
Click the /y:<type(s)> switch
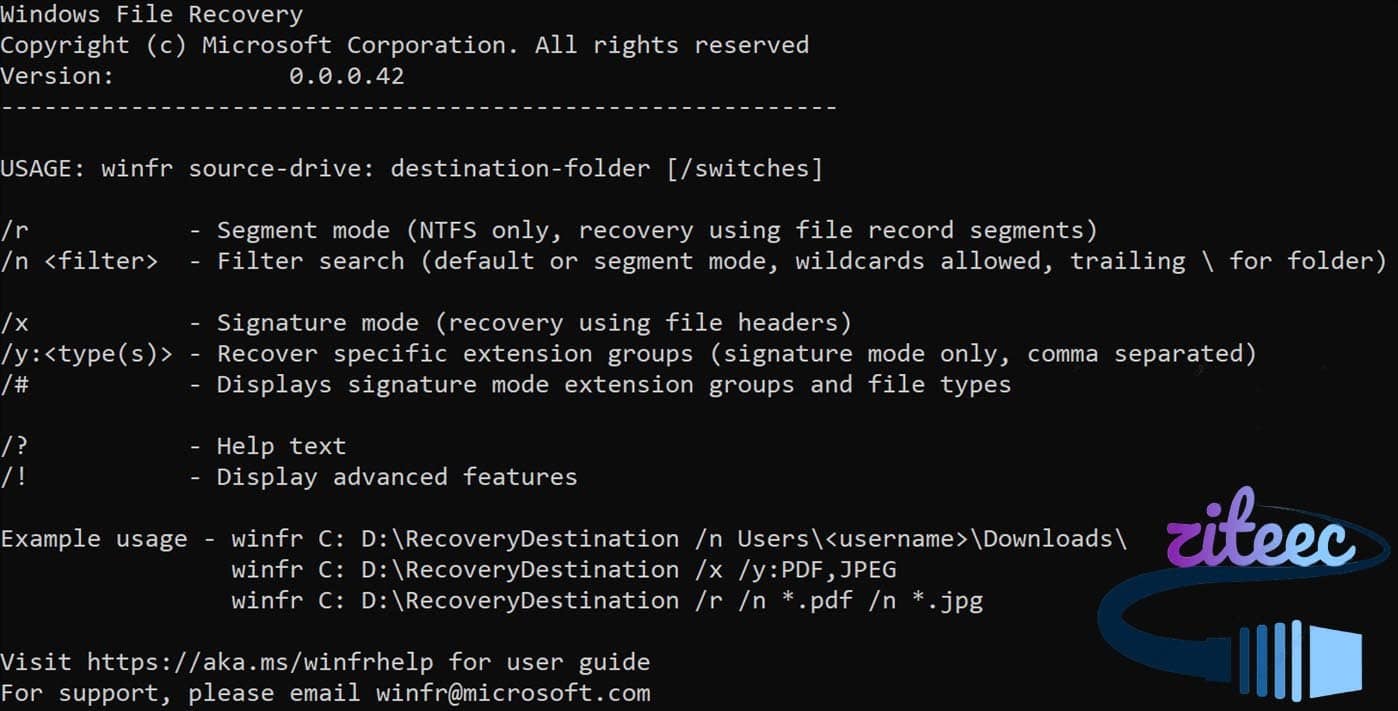pyautogui.click(x=86, y=354)
